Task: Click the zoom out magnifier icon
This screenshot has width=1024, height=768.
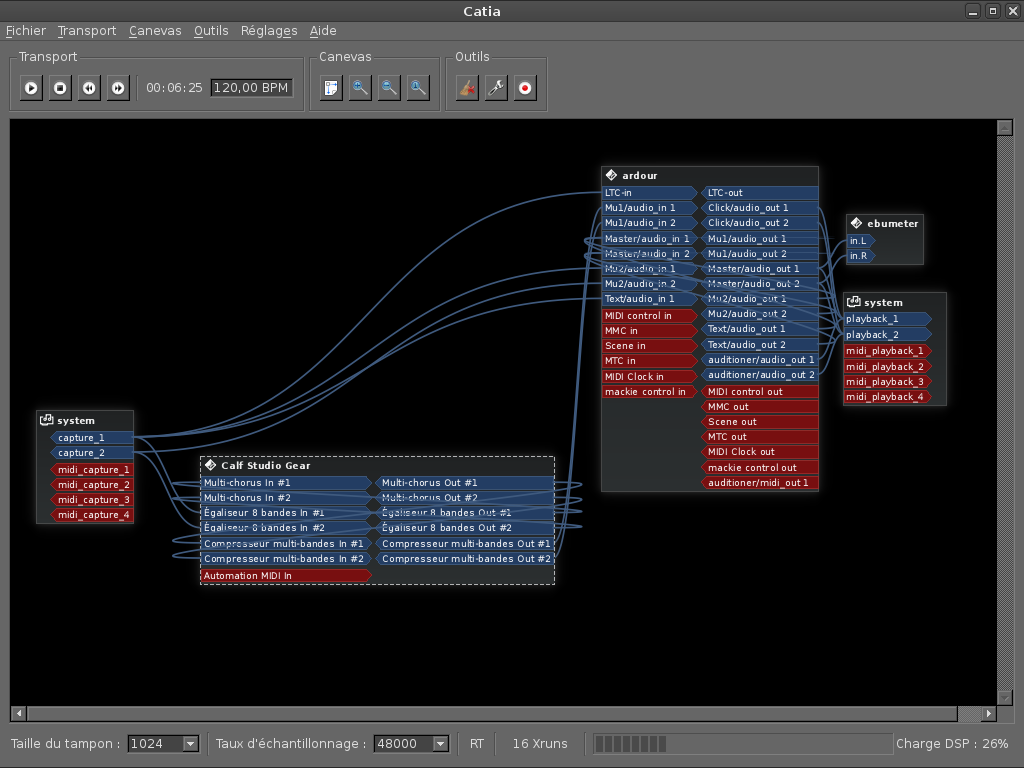Action: [389, 88]
